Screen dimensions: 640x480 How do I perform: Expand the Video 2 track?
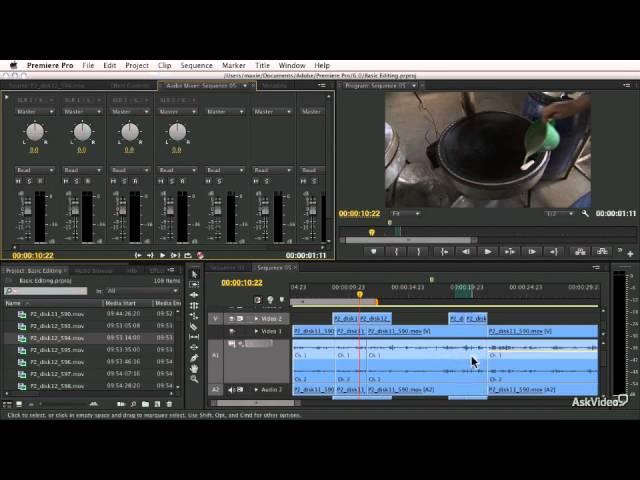click(x=256, y=318)
